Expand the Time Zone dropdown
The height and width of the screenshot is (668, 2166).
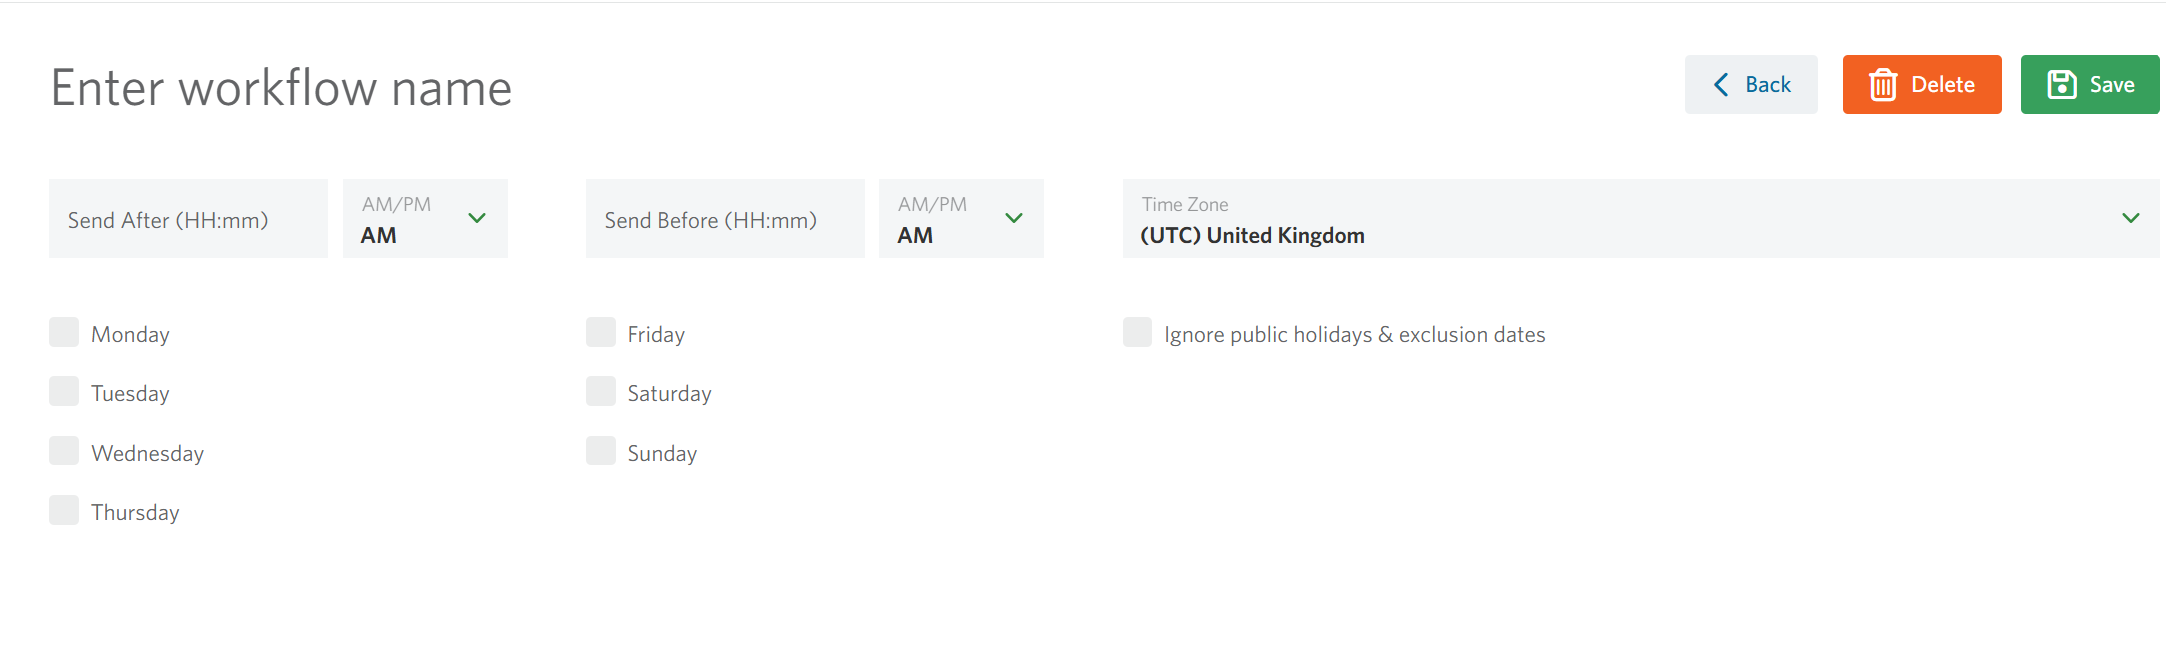coord(1641,218)
